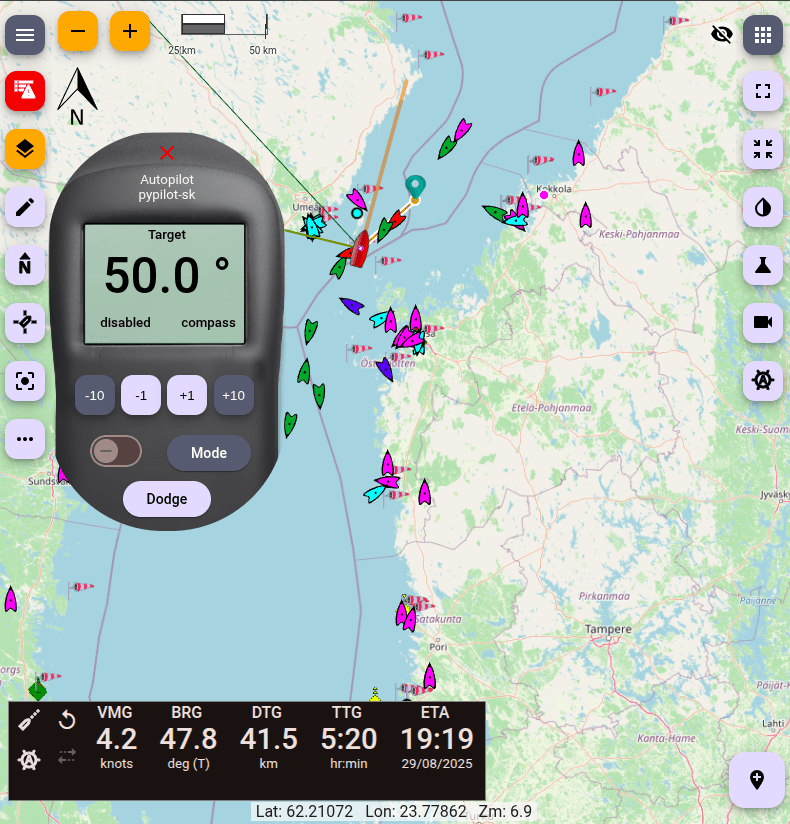Open the hamburger main menu

tap(25, 35)
